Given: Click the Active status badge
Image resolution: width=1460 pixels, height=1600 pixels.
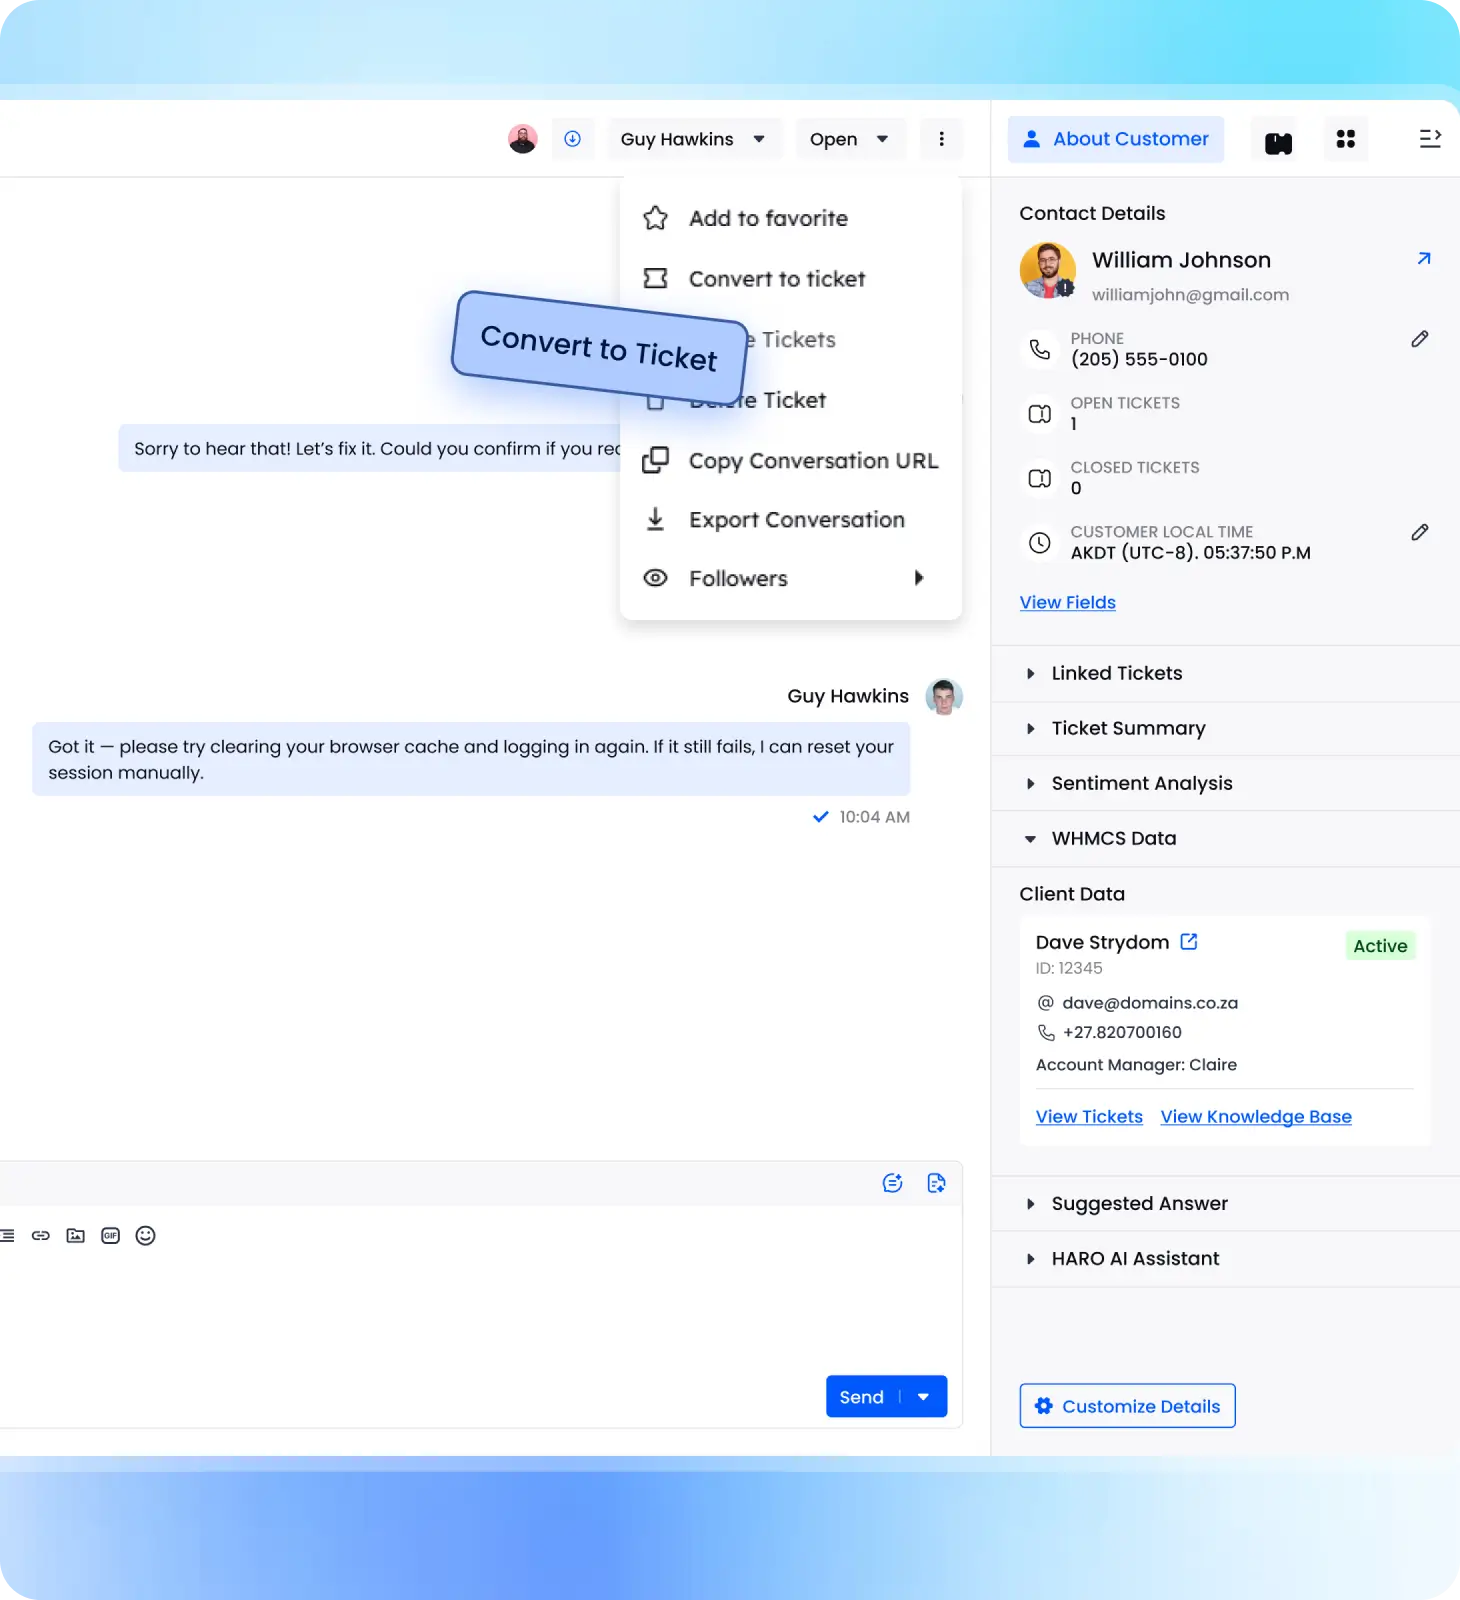Looking at the screenshot, I should 1380,946.
